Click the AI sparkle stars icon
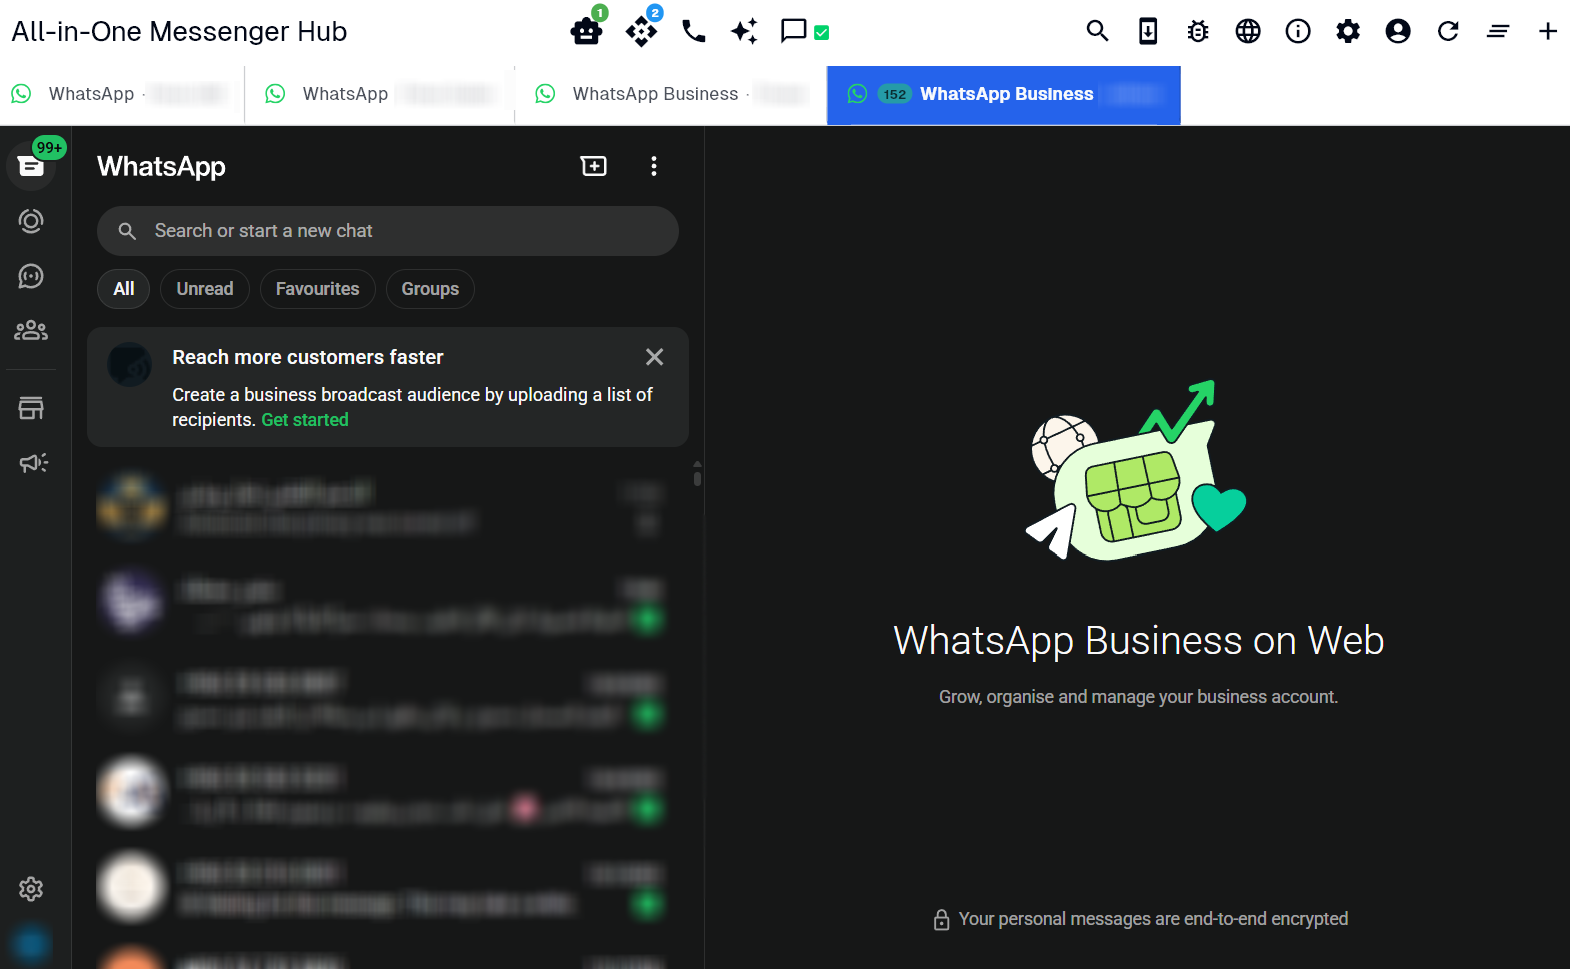Viewport: 1570px width, 969px height. (743, 31)
